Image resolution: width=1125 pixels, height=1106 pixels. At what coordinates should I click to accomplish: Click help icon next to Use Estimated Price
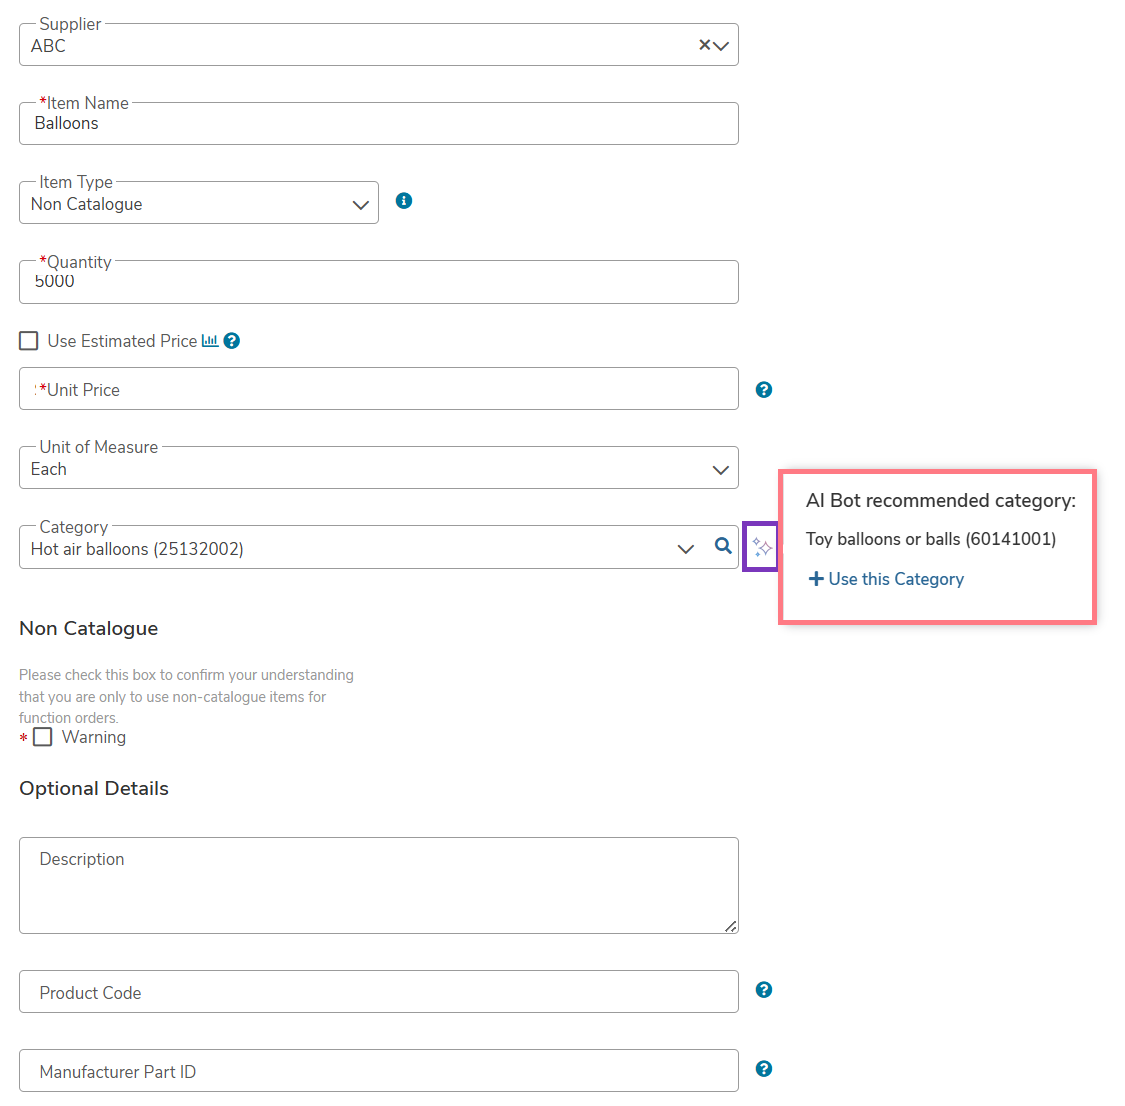click(x=232, y=341)
